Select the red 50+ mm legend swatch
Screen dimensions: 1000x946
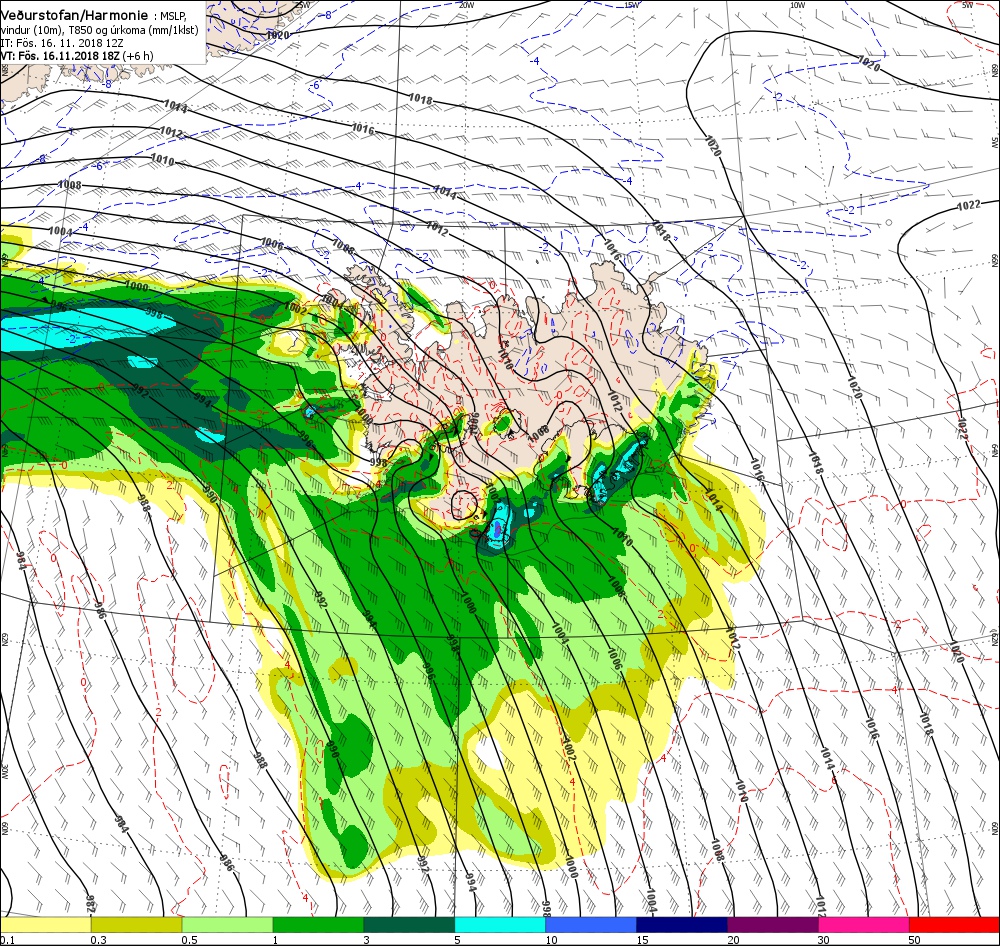[x=954, y=925]
